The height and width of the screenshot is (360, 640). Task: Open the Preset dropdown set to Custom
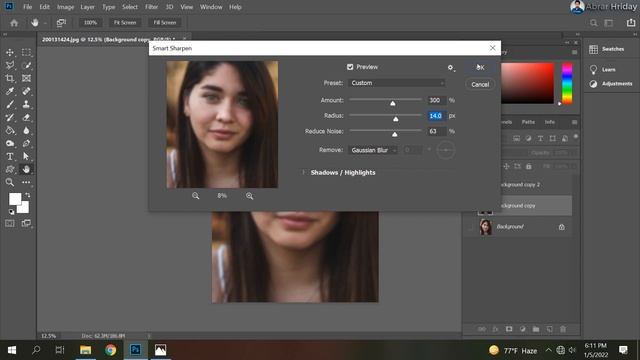397,83
